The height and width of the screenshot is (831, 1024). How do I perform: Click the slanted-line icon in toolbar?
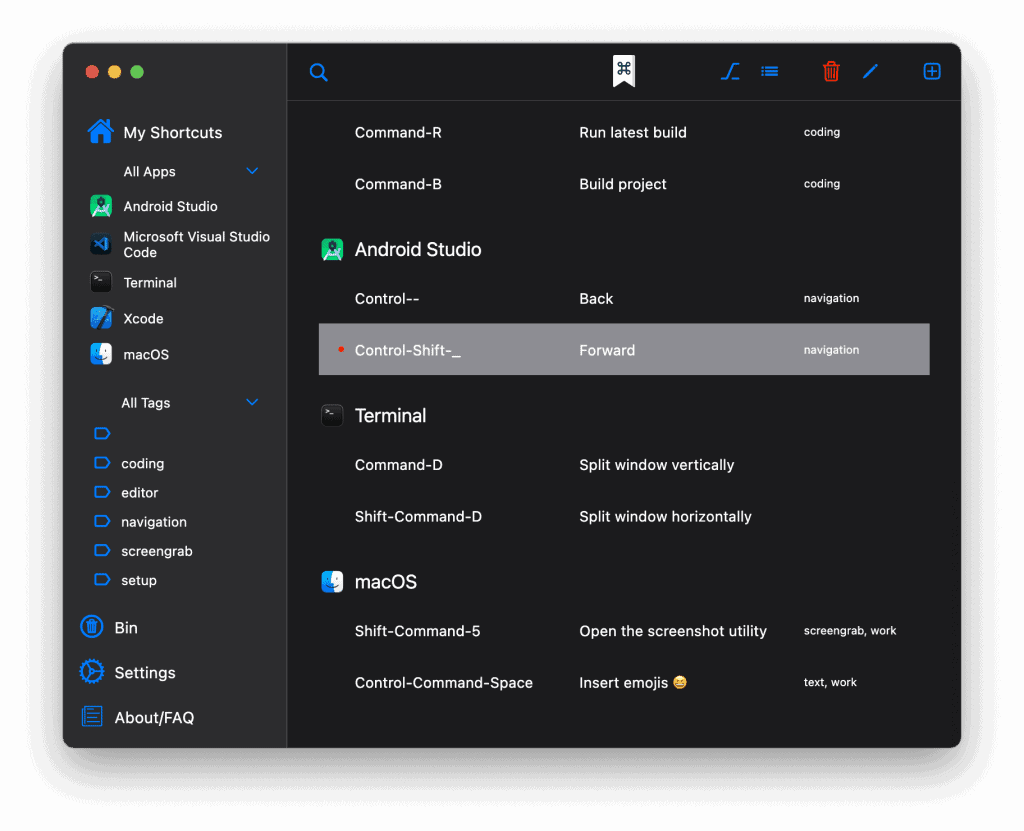click(x=730, y=71)
